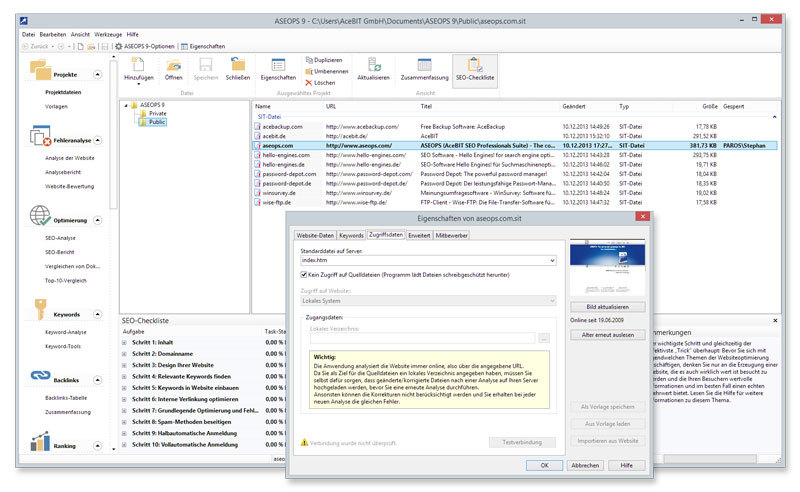The width and height of the screenshot is (800, 492).
Task: Click the Optimierung globe icon
Action: [x=40, y=215]
